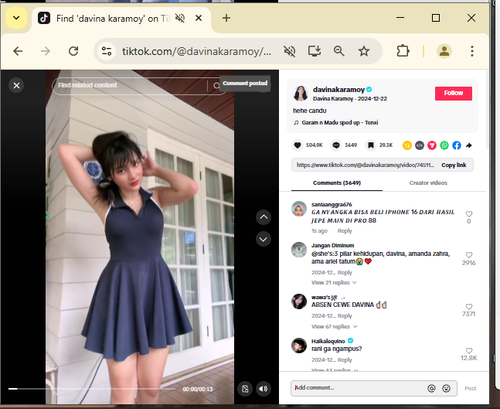Click the Post comment button
Viewport: 500px width, 409px height.
470,388
